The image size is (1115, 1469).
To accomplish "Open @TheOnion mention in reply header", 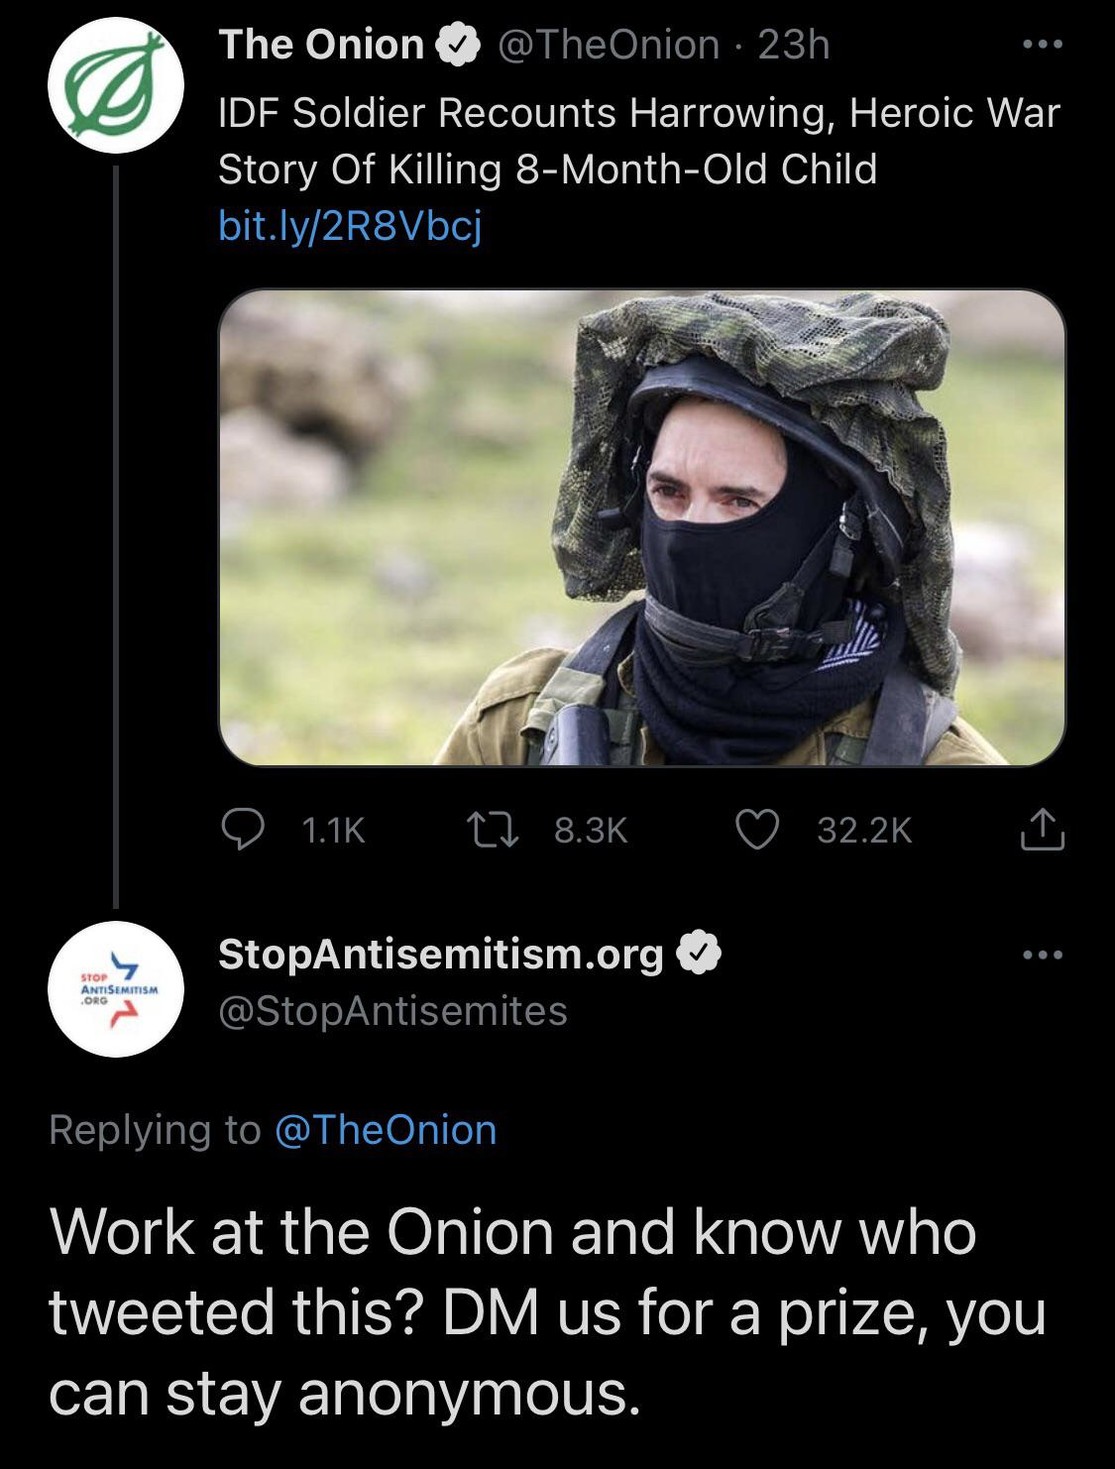I will [385, 1130].
